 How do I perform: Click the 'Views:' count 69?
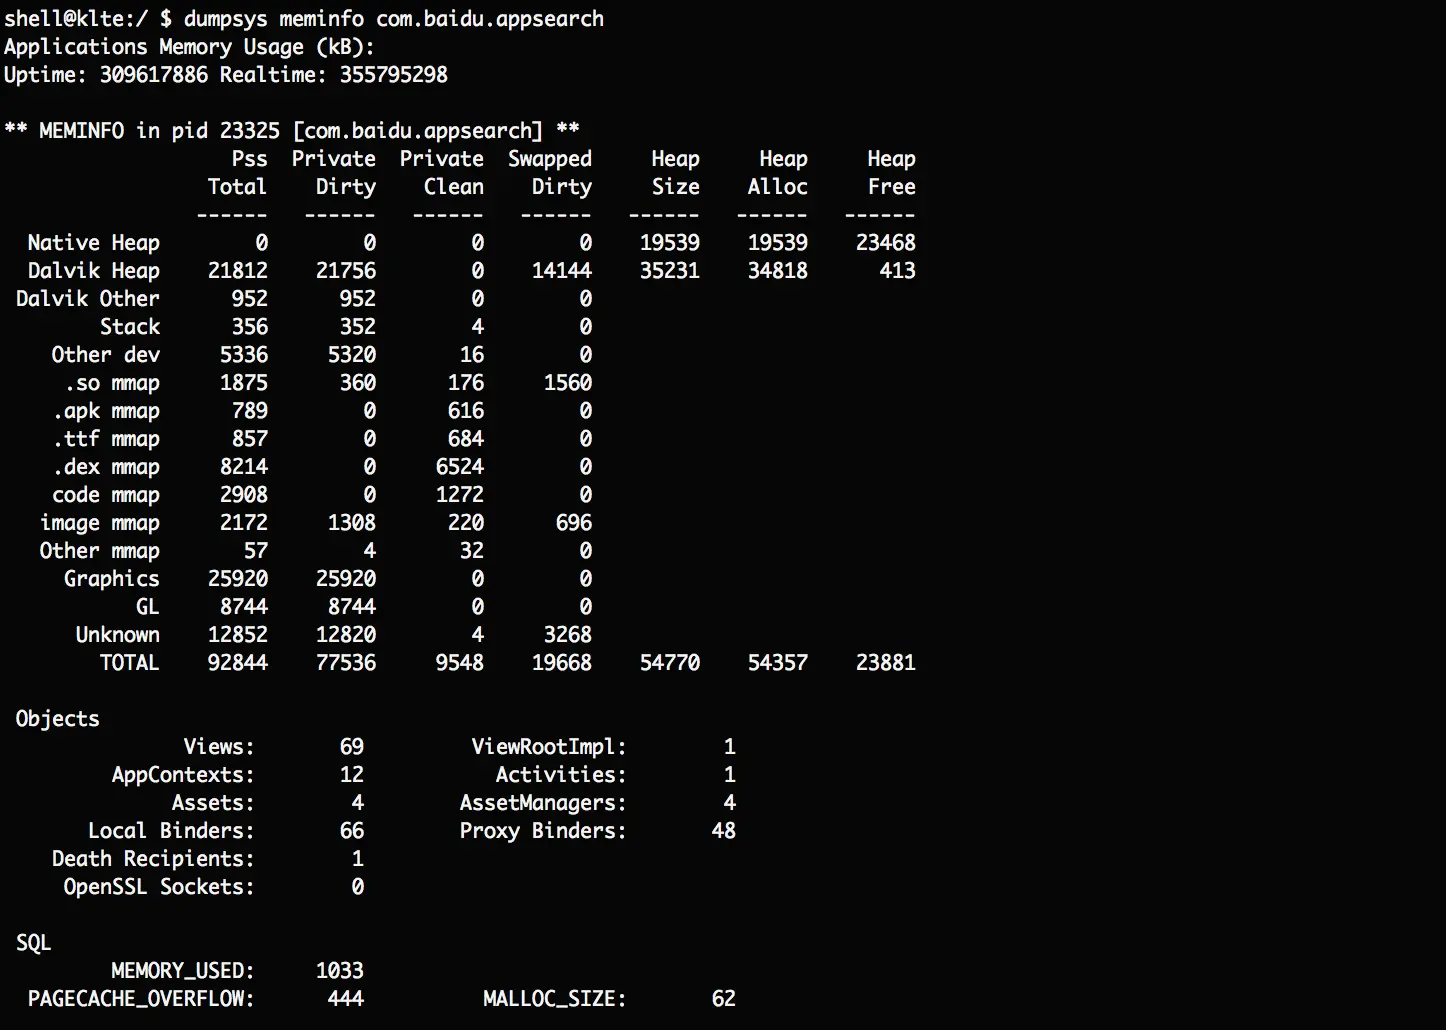click(352, 747)
